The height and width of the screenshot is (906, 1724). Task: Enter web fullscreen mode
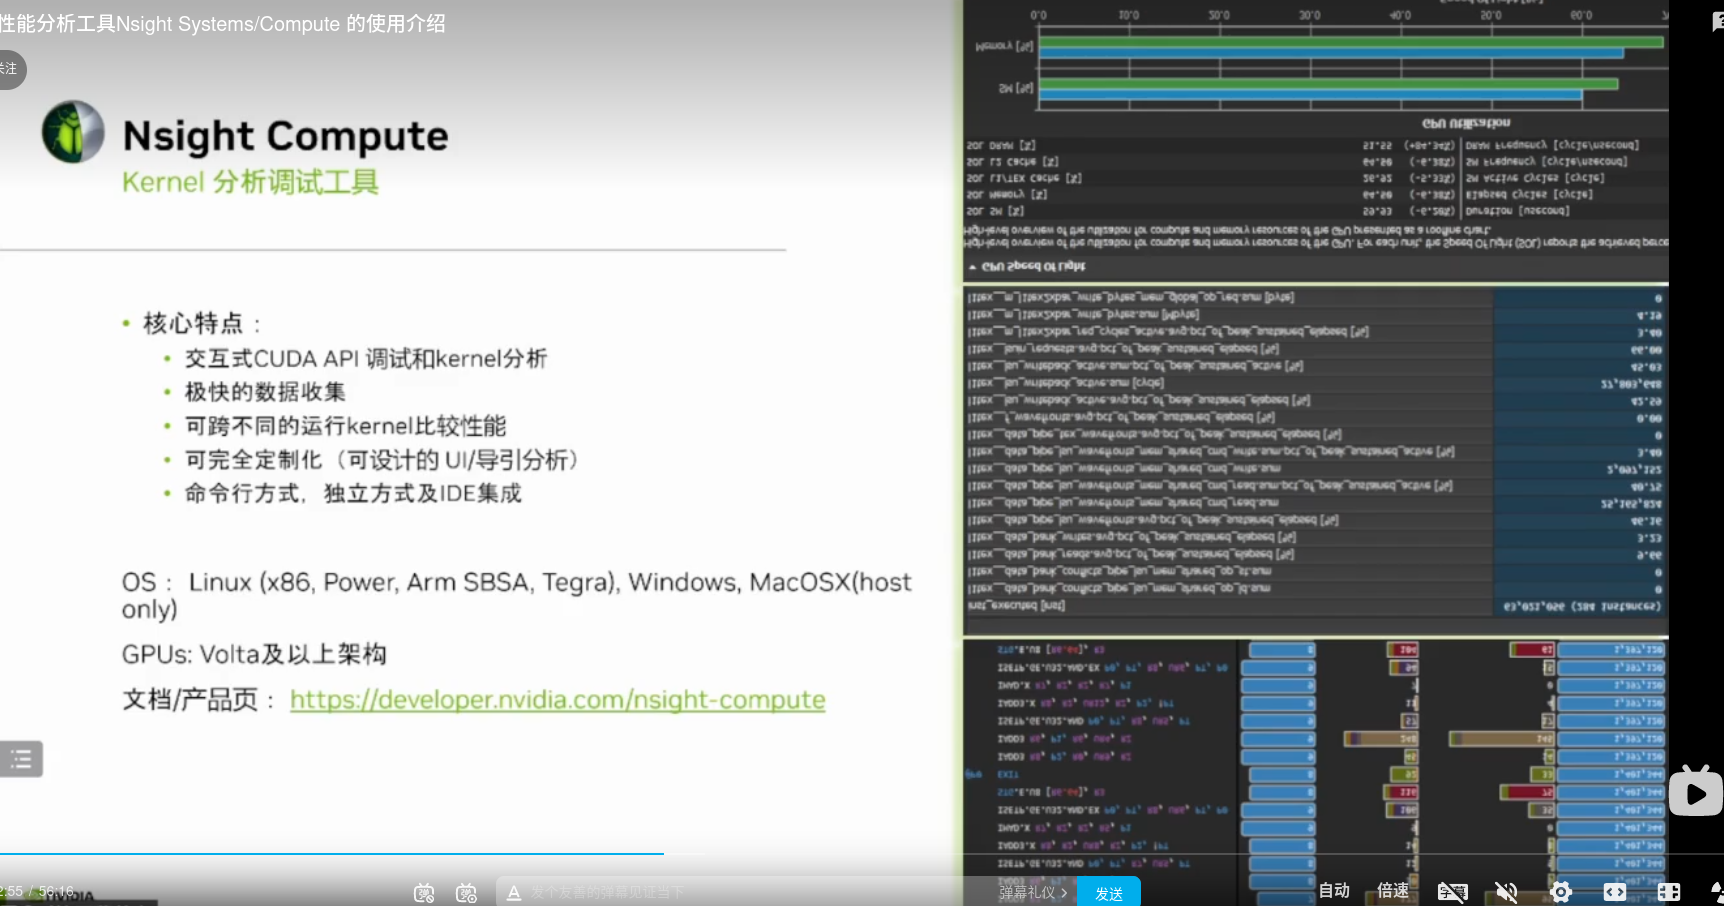(1614, 891)
